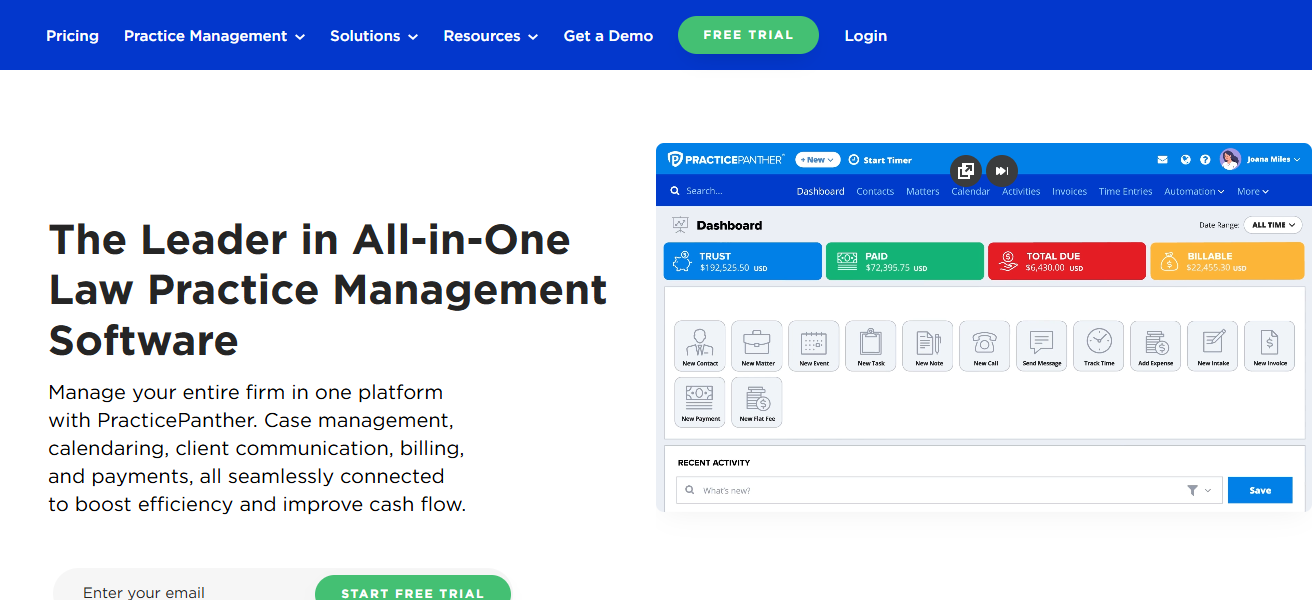The height and width of the screenshot is (600, 1312).
Task: Expand the Solutions dropdown menu
Action: (x=374, y=36)
